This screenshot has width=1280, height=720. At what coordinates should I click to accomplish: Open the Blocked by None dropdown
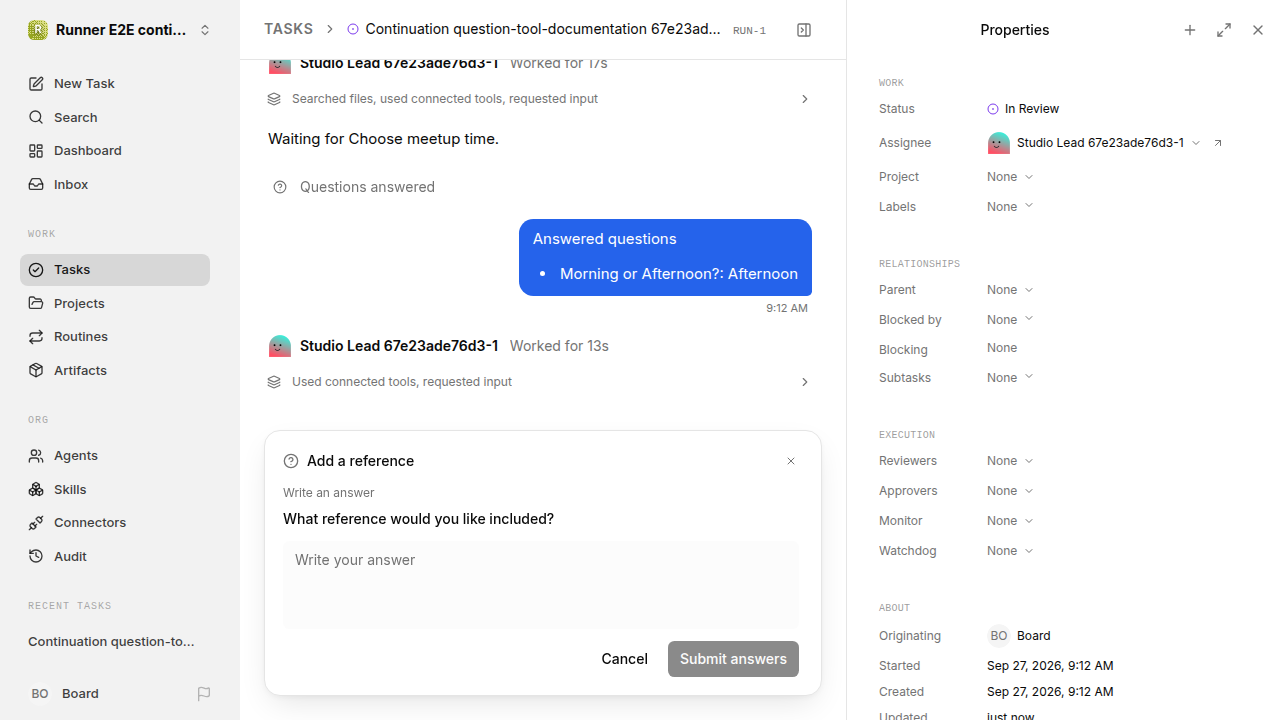click(x=1010, y=320)
